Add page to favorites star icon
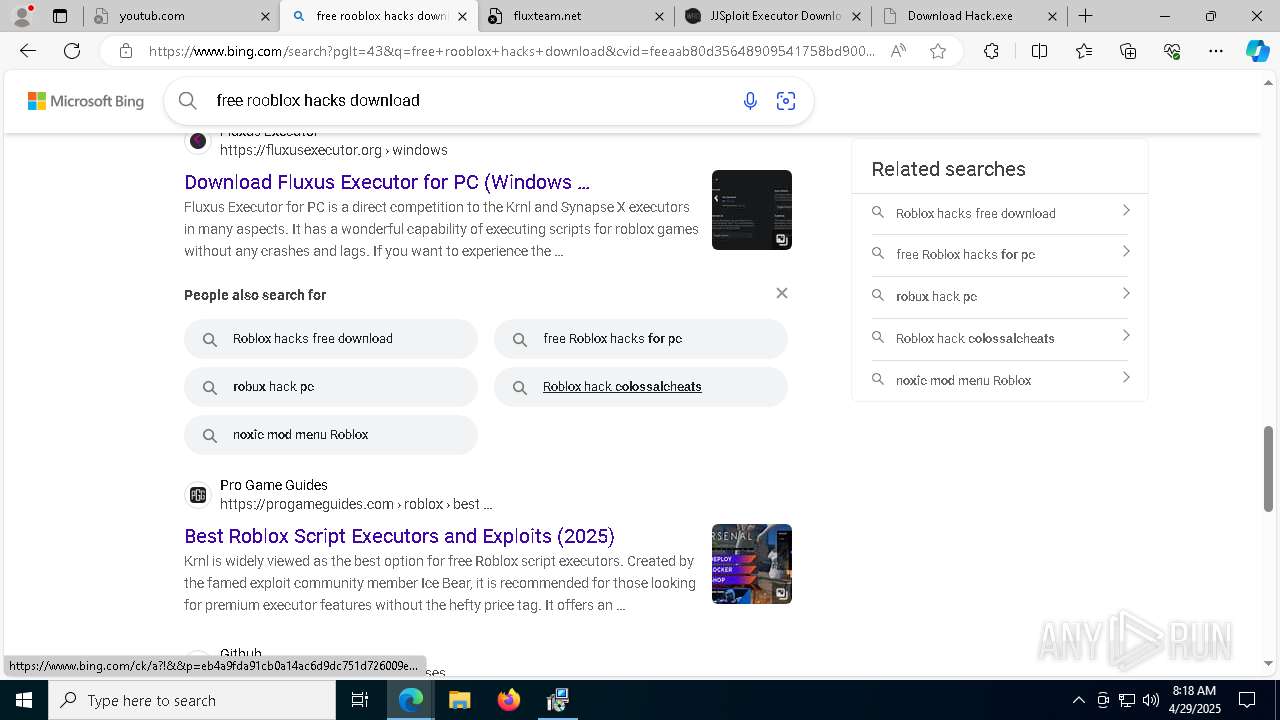 click(938, 51)
